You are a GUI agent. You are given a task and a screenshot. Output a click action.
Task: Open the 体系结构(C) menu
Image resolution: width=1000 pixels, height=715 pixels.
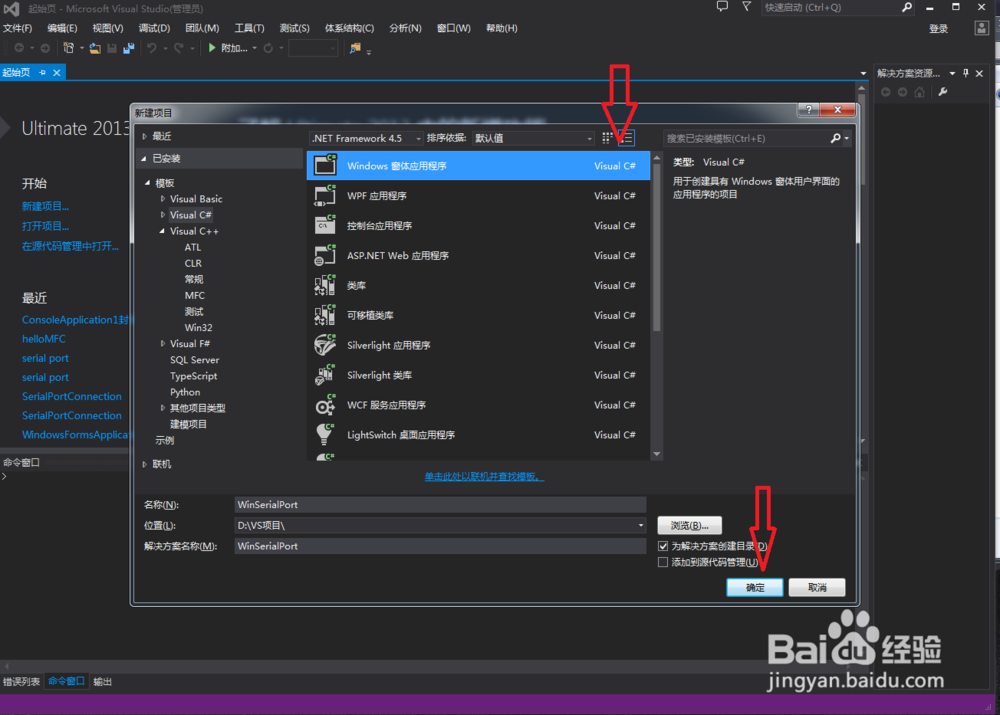click(x=349, y=28)
